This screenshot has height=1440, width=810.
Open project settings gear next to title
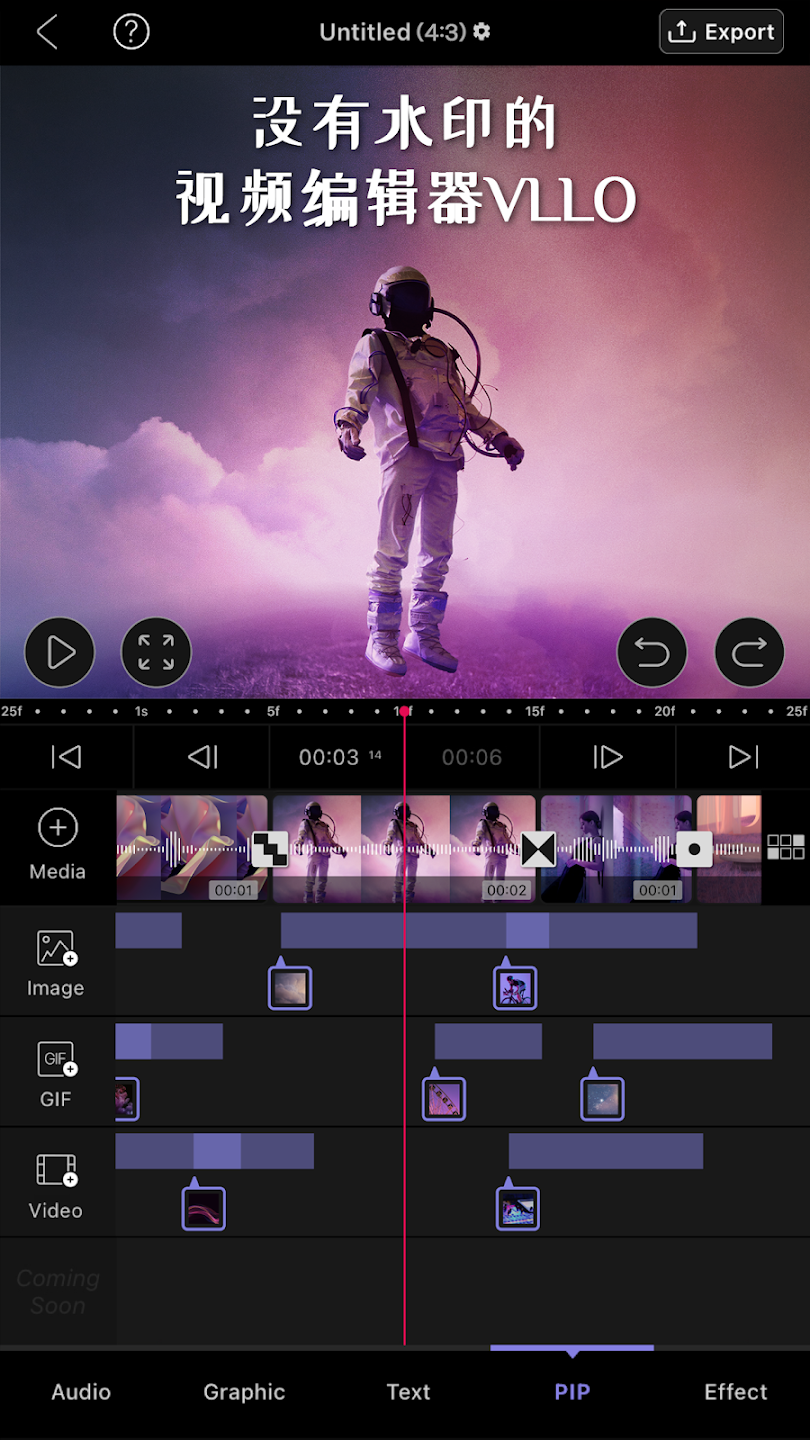click(x=482, y=32)
